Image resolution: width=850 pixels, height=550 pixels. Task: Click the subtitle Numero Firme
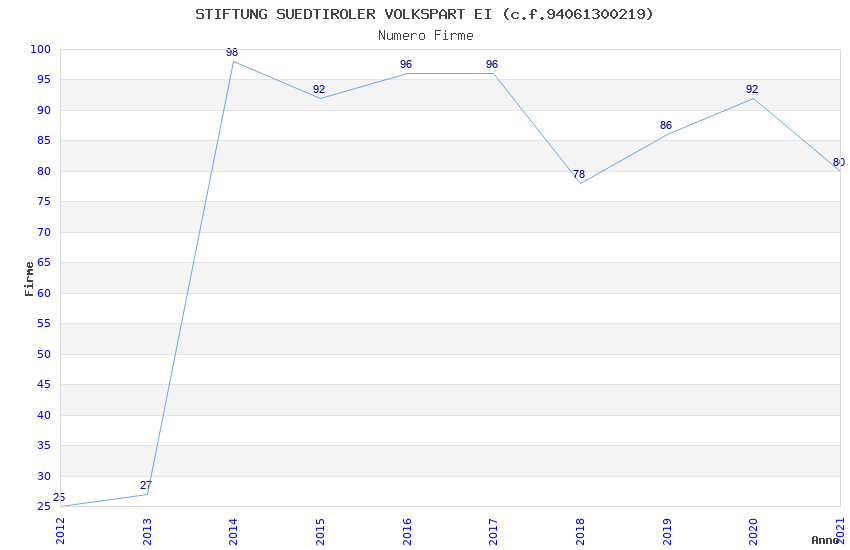(426, 36)
